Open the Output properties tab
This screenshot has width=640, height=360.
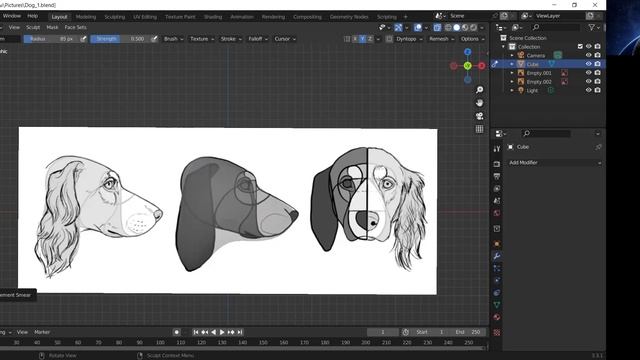click(x=497, y=176)
